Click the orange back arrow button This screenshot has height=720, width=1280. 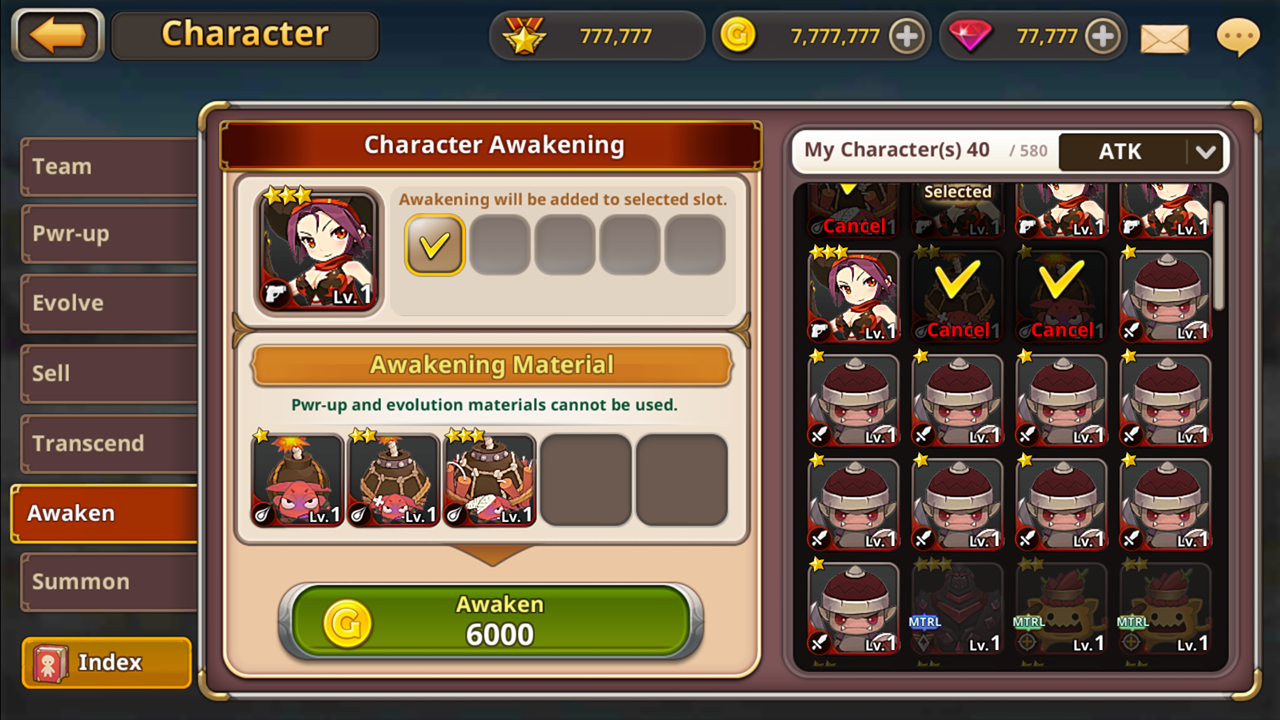pyautogui.click(x=58, y=35)
